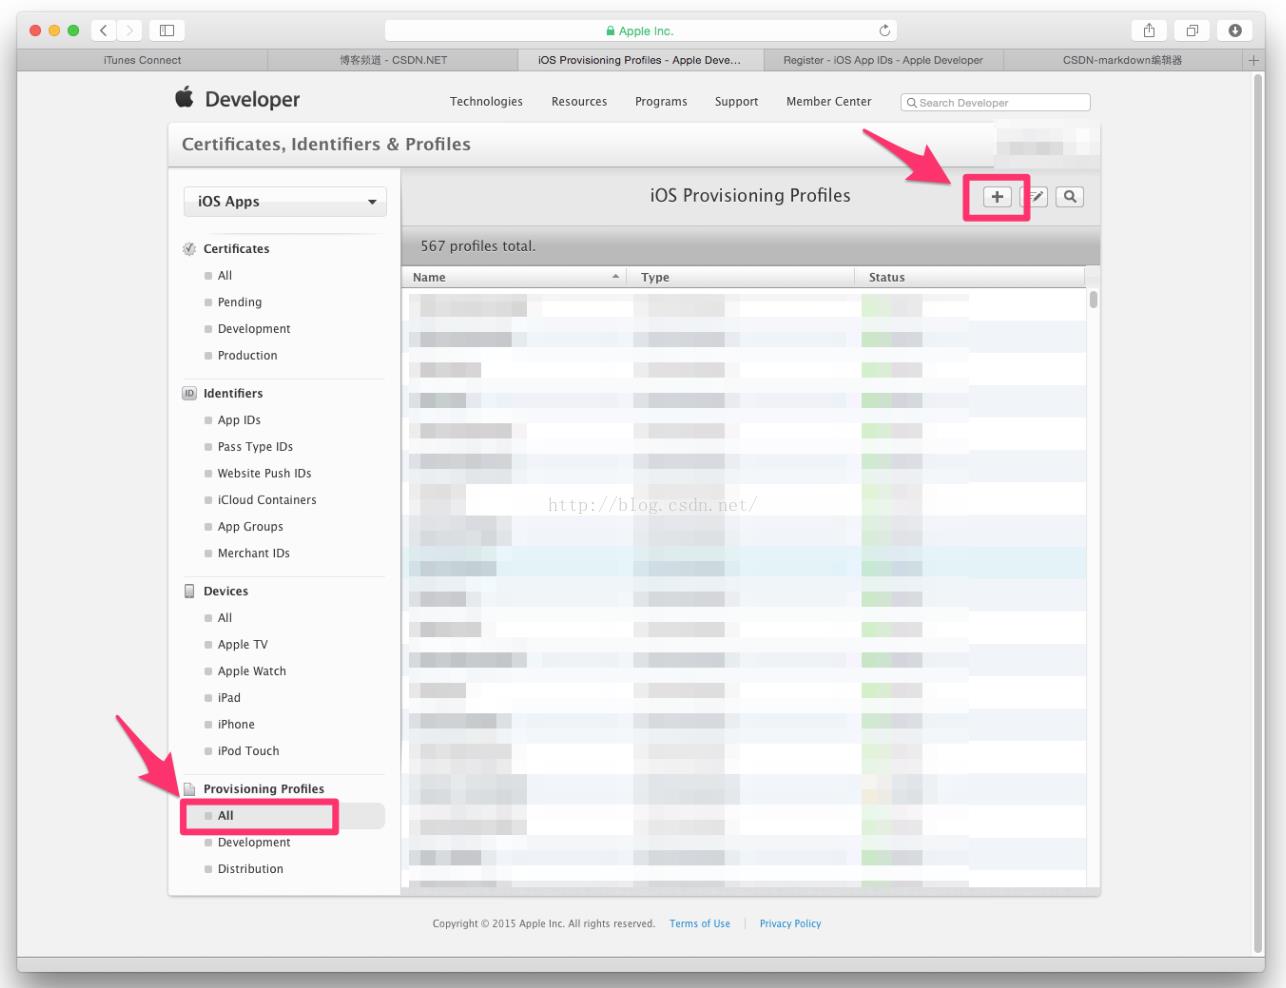Image resolution: width=1286 pixels, height=988 pixels.
Task: Select Development certificates
Action: tap(254, 329)
